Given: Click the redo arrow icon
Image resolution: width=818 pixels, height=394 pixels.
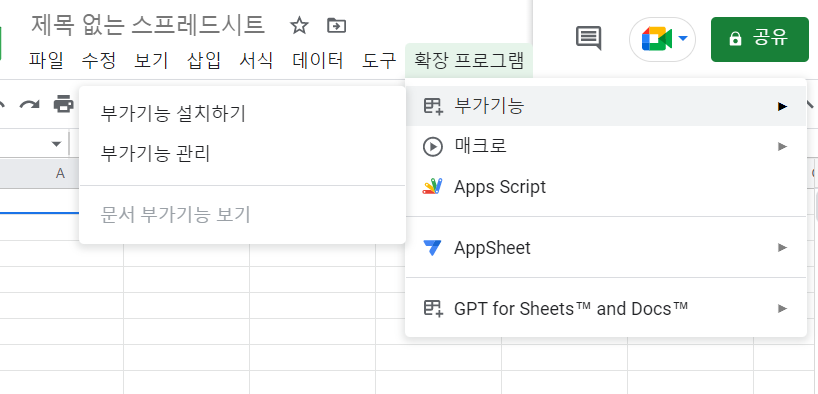Looking at the screenshot, I should point(29,104).
